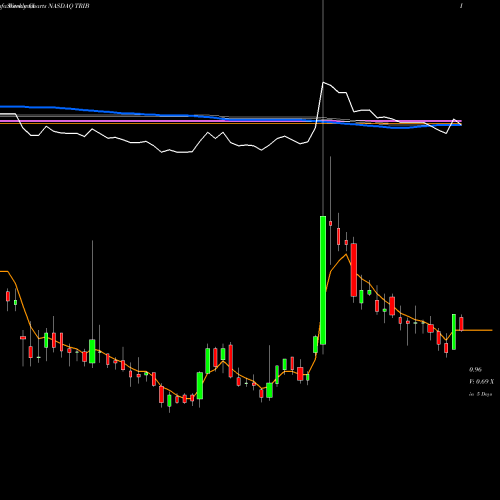
Task: Click the 'in 5 Days' label
Action: tap(481, 394)
